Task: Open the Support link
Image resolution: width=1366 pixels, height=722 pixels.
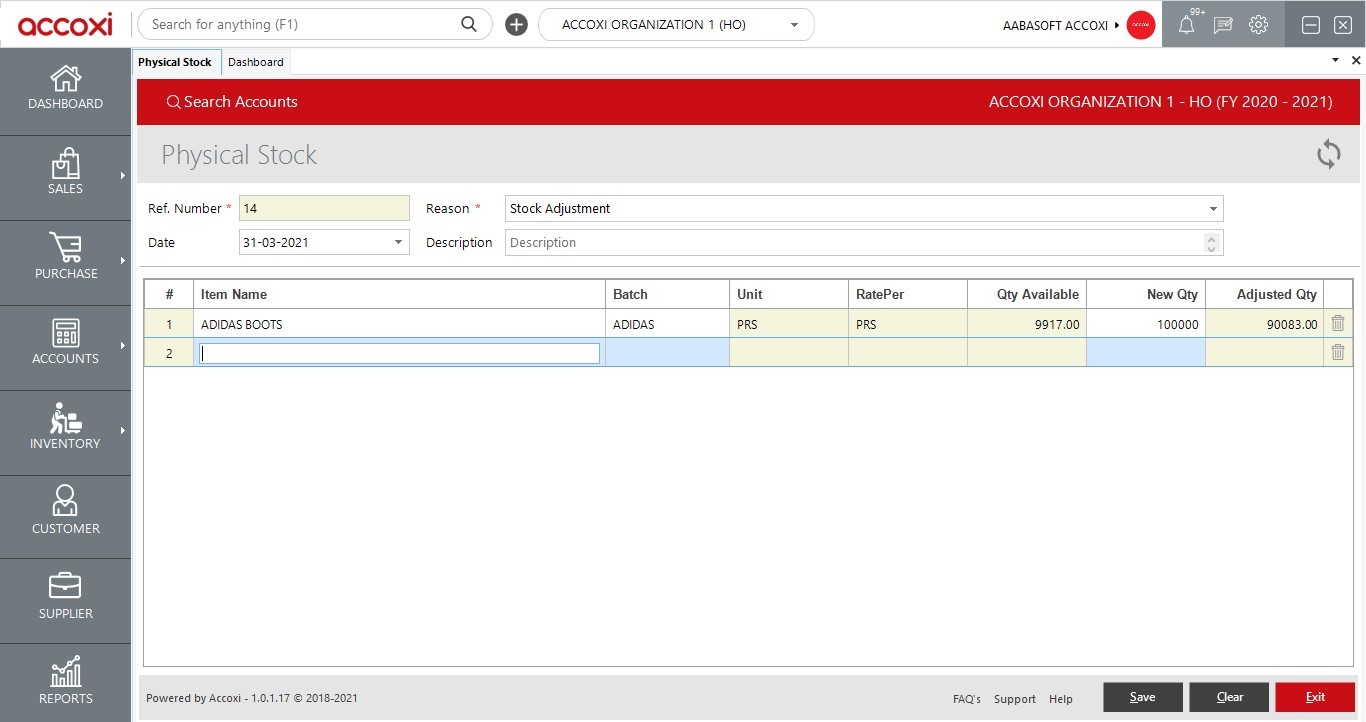Action: 1015,699
